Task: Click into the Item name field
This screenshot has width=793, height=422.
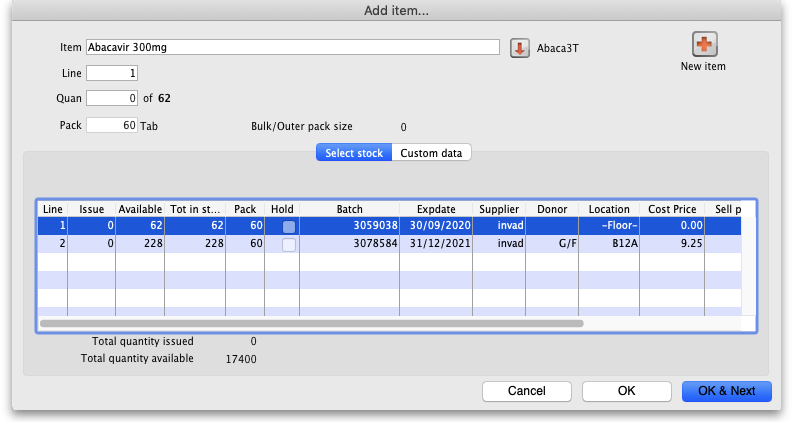Action: [x=292, y=47]
